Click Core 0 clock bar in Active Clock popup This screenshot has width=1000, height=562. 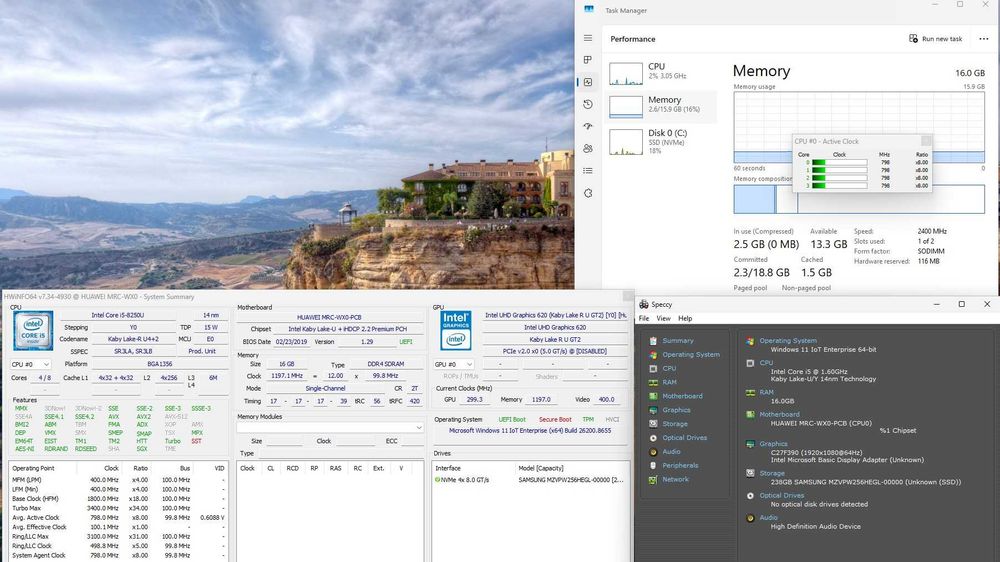(839, 163)
